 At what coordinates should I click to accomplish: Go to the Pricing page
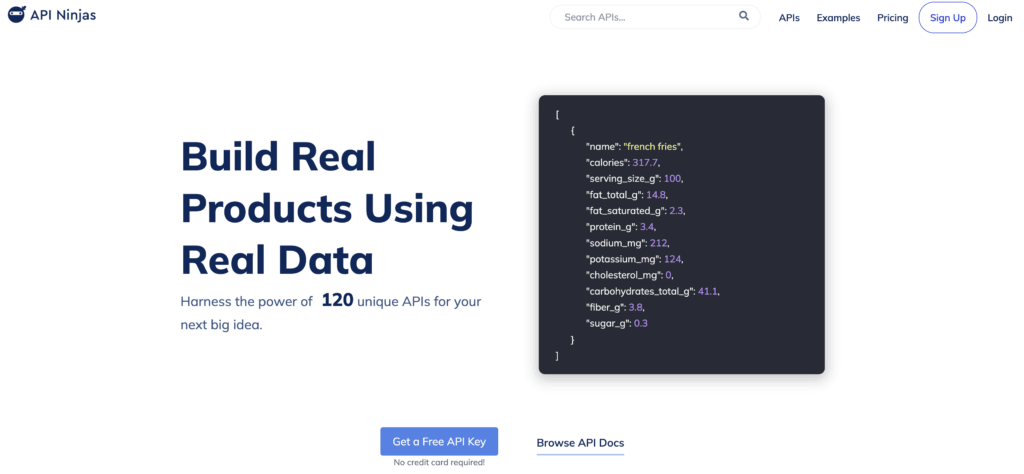point(892,18)
